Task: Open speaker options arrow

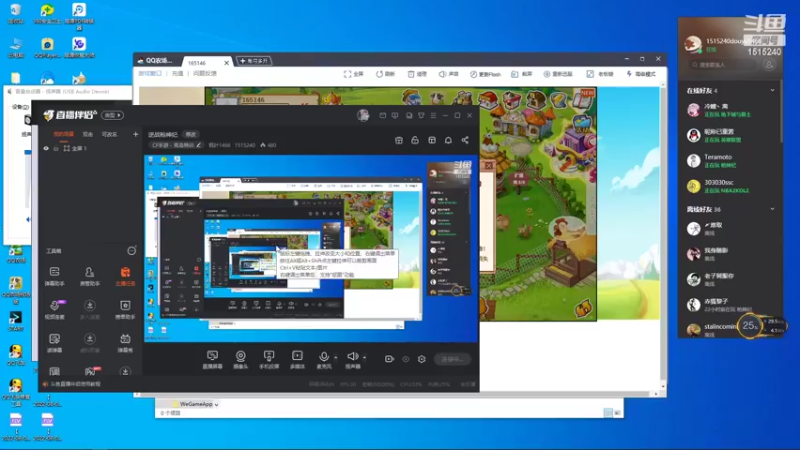Action: click(x=364, y=357)
